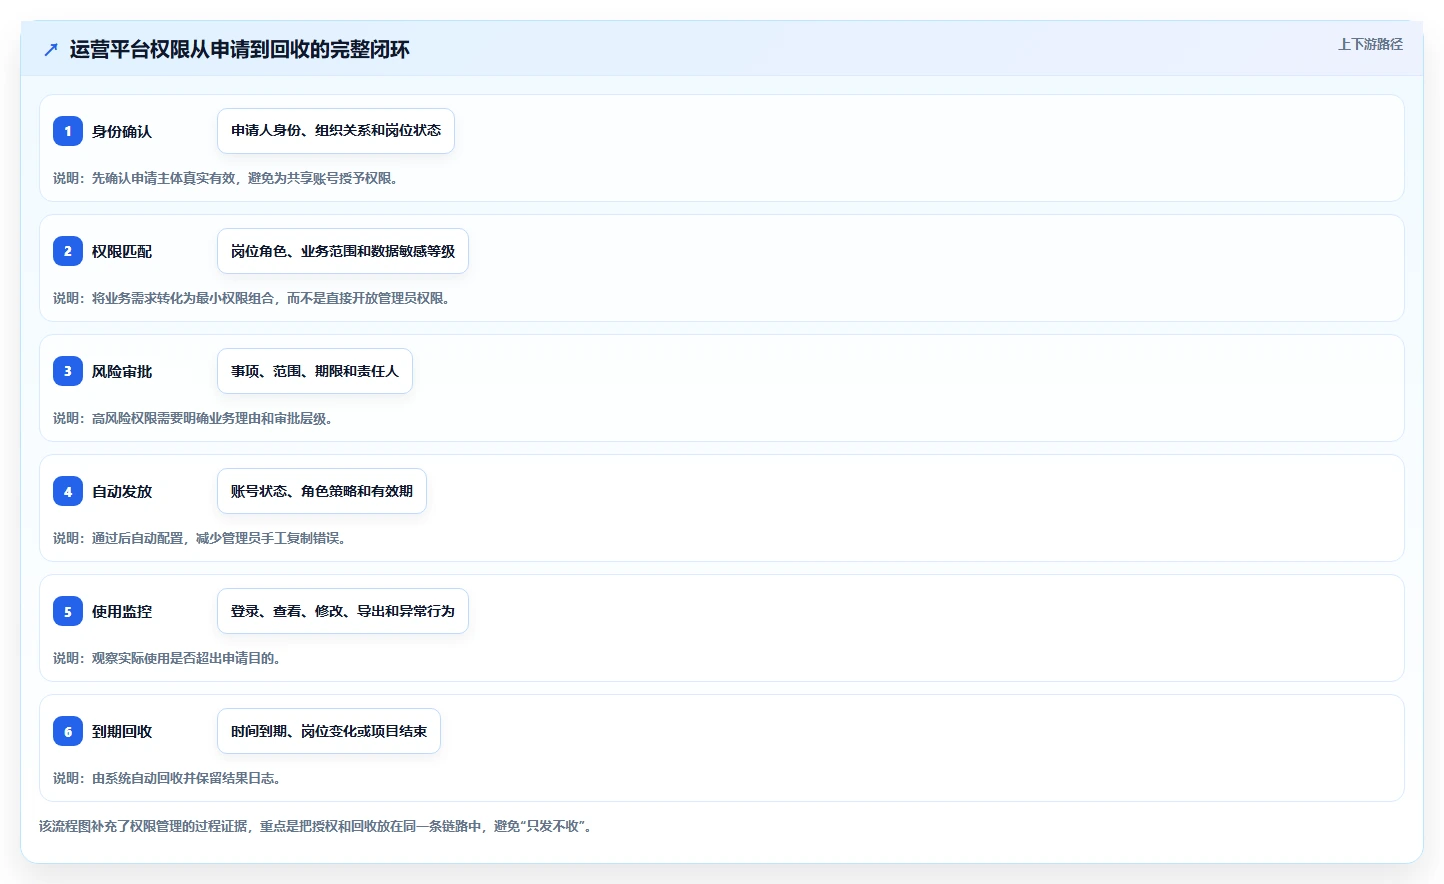Select step number 4 badge
The image size is (1444, 884).
click(x=68, y=491)
